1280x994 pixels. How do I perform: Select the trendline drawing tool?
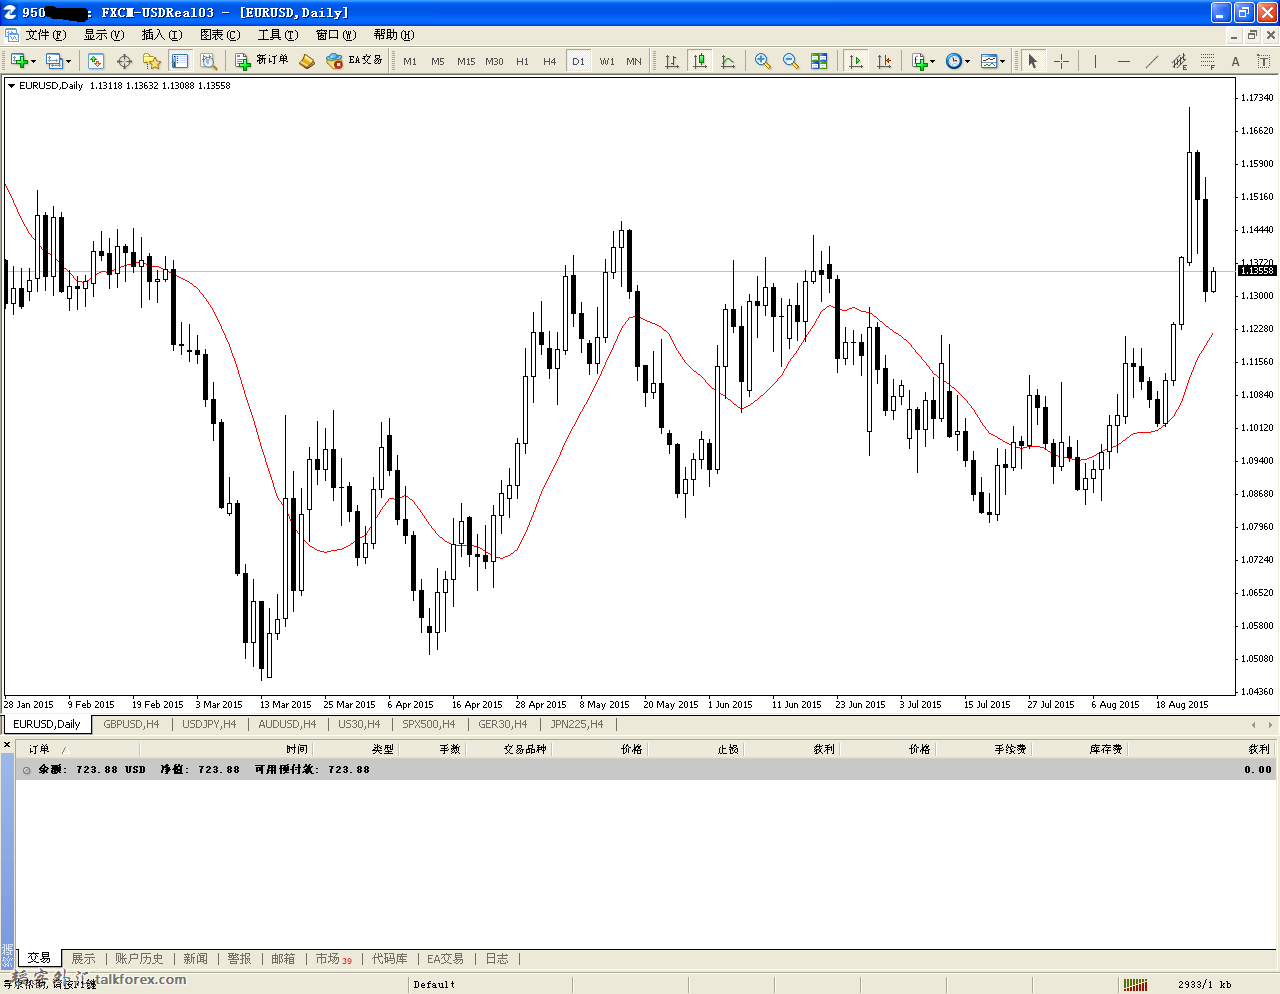[1152, 61]
